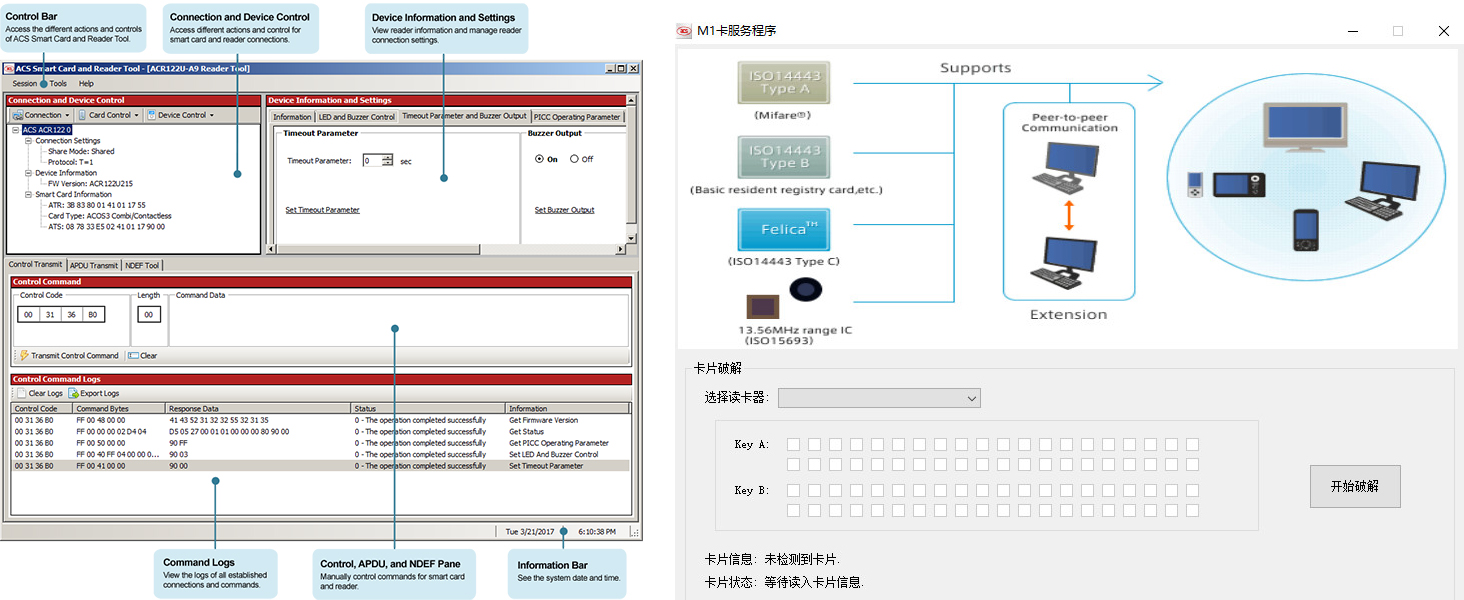Click the Length field

(149, 315)
